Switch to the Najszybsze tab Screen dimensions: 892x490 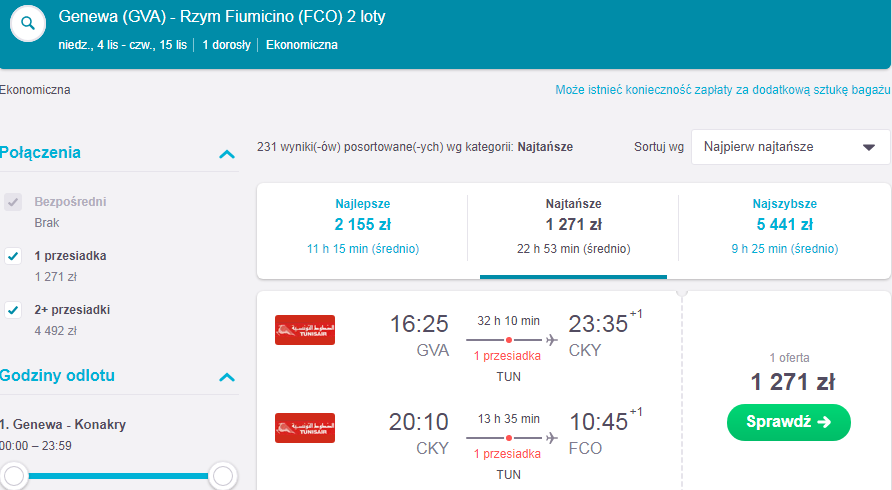click(784, 227)
